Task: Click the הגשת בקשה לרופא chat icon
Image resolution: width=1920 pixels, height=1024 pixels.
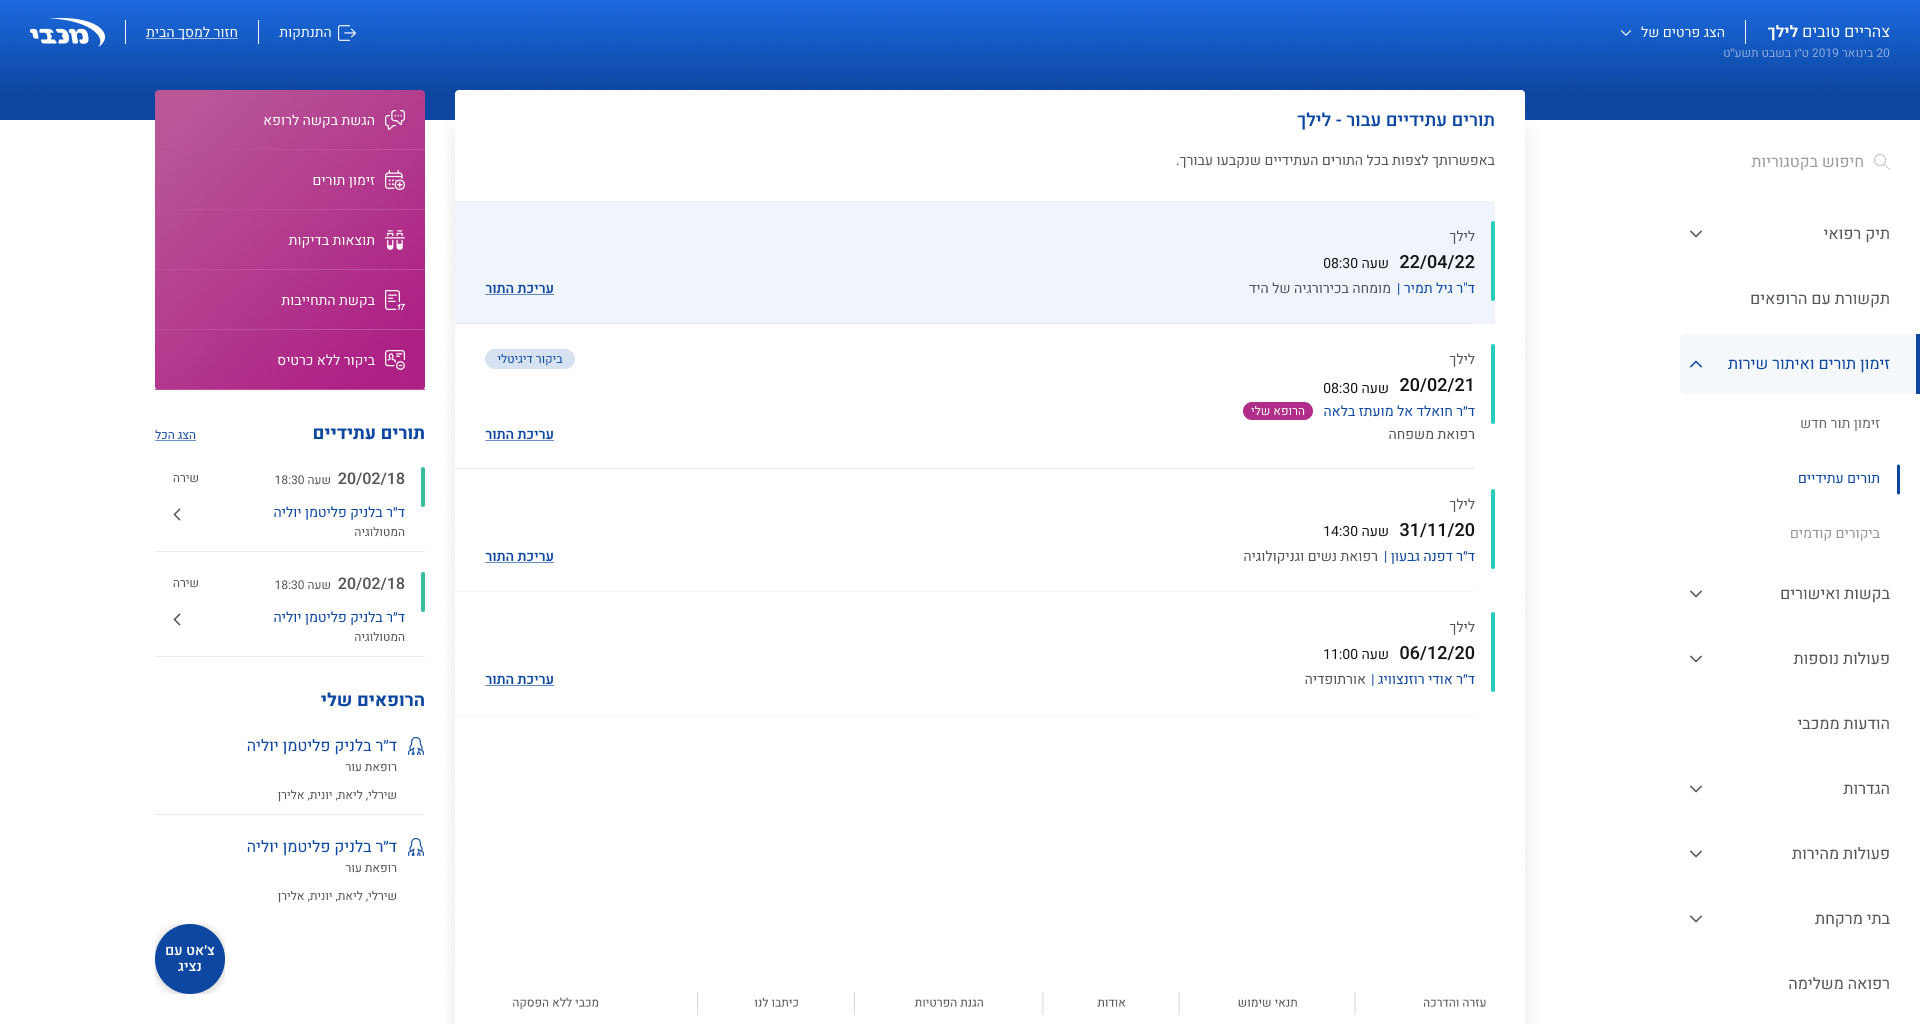Action: pyautogui.click(x=395, y=120)
